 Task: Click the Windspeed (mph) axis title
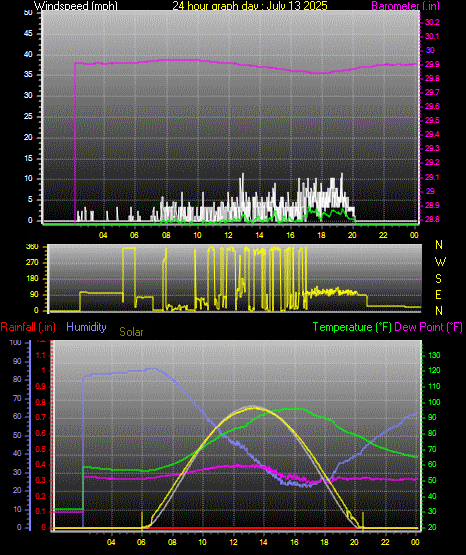pyautogui.click(x=76, y=6)
